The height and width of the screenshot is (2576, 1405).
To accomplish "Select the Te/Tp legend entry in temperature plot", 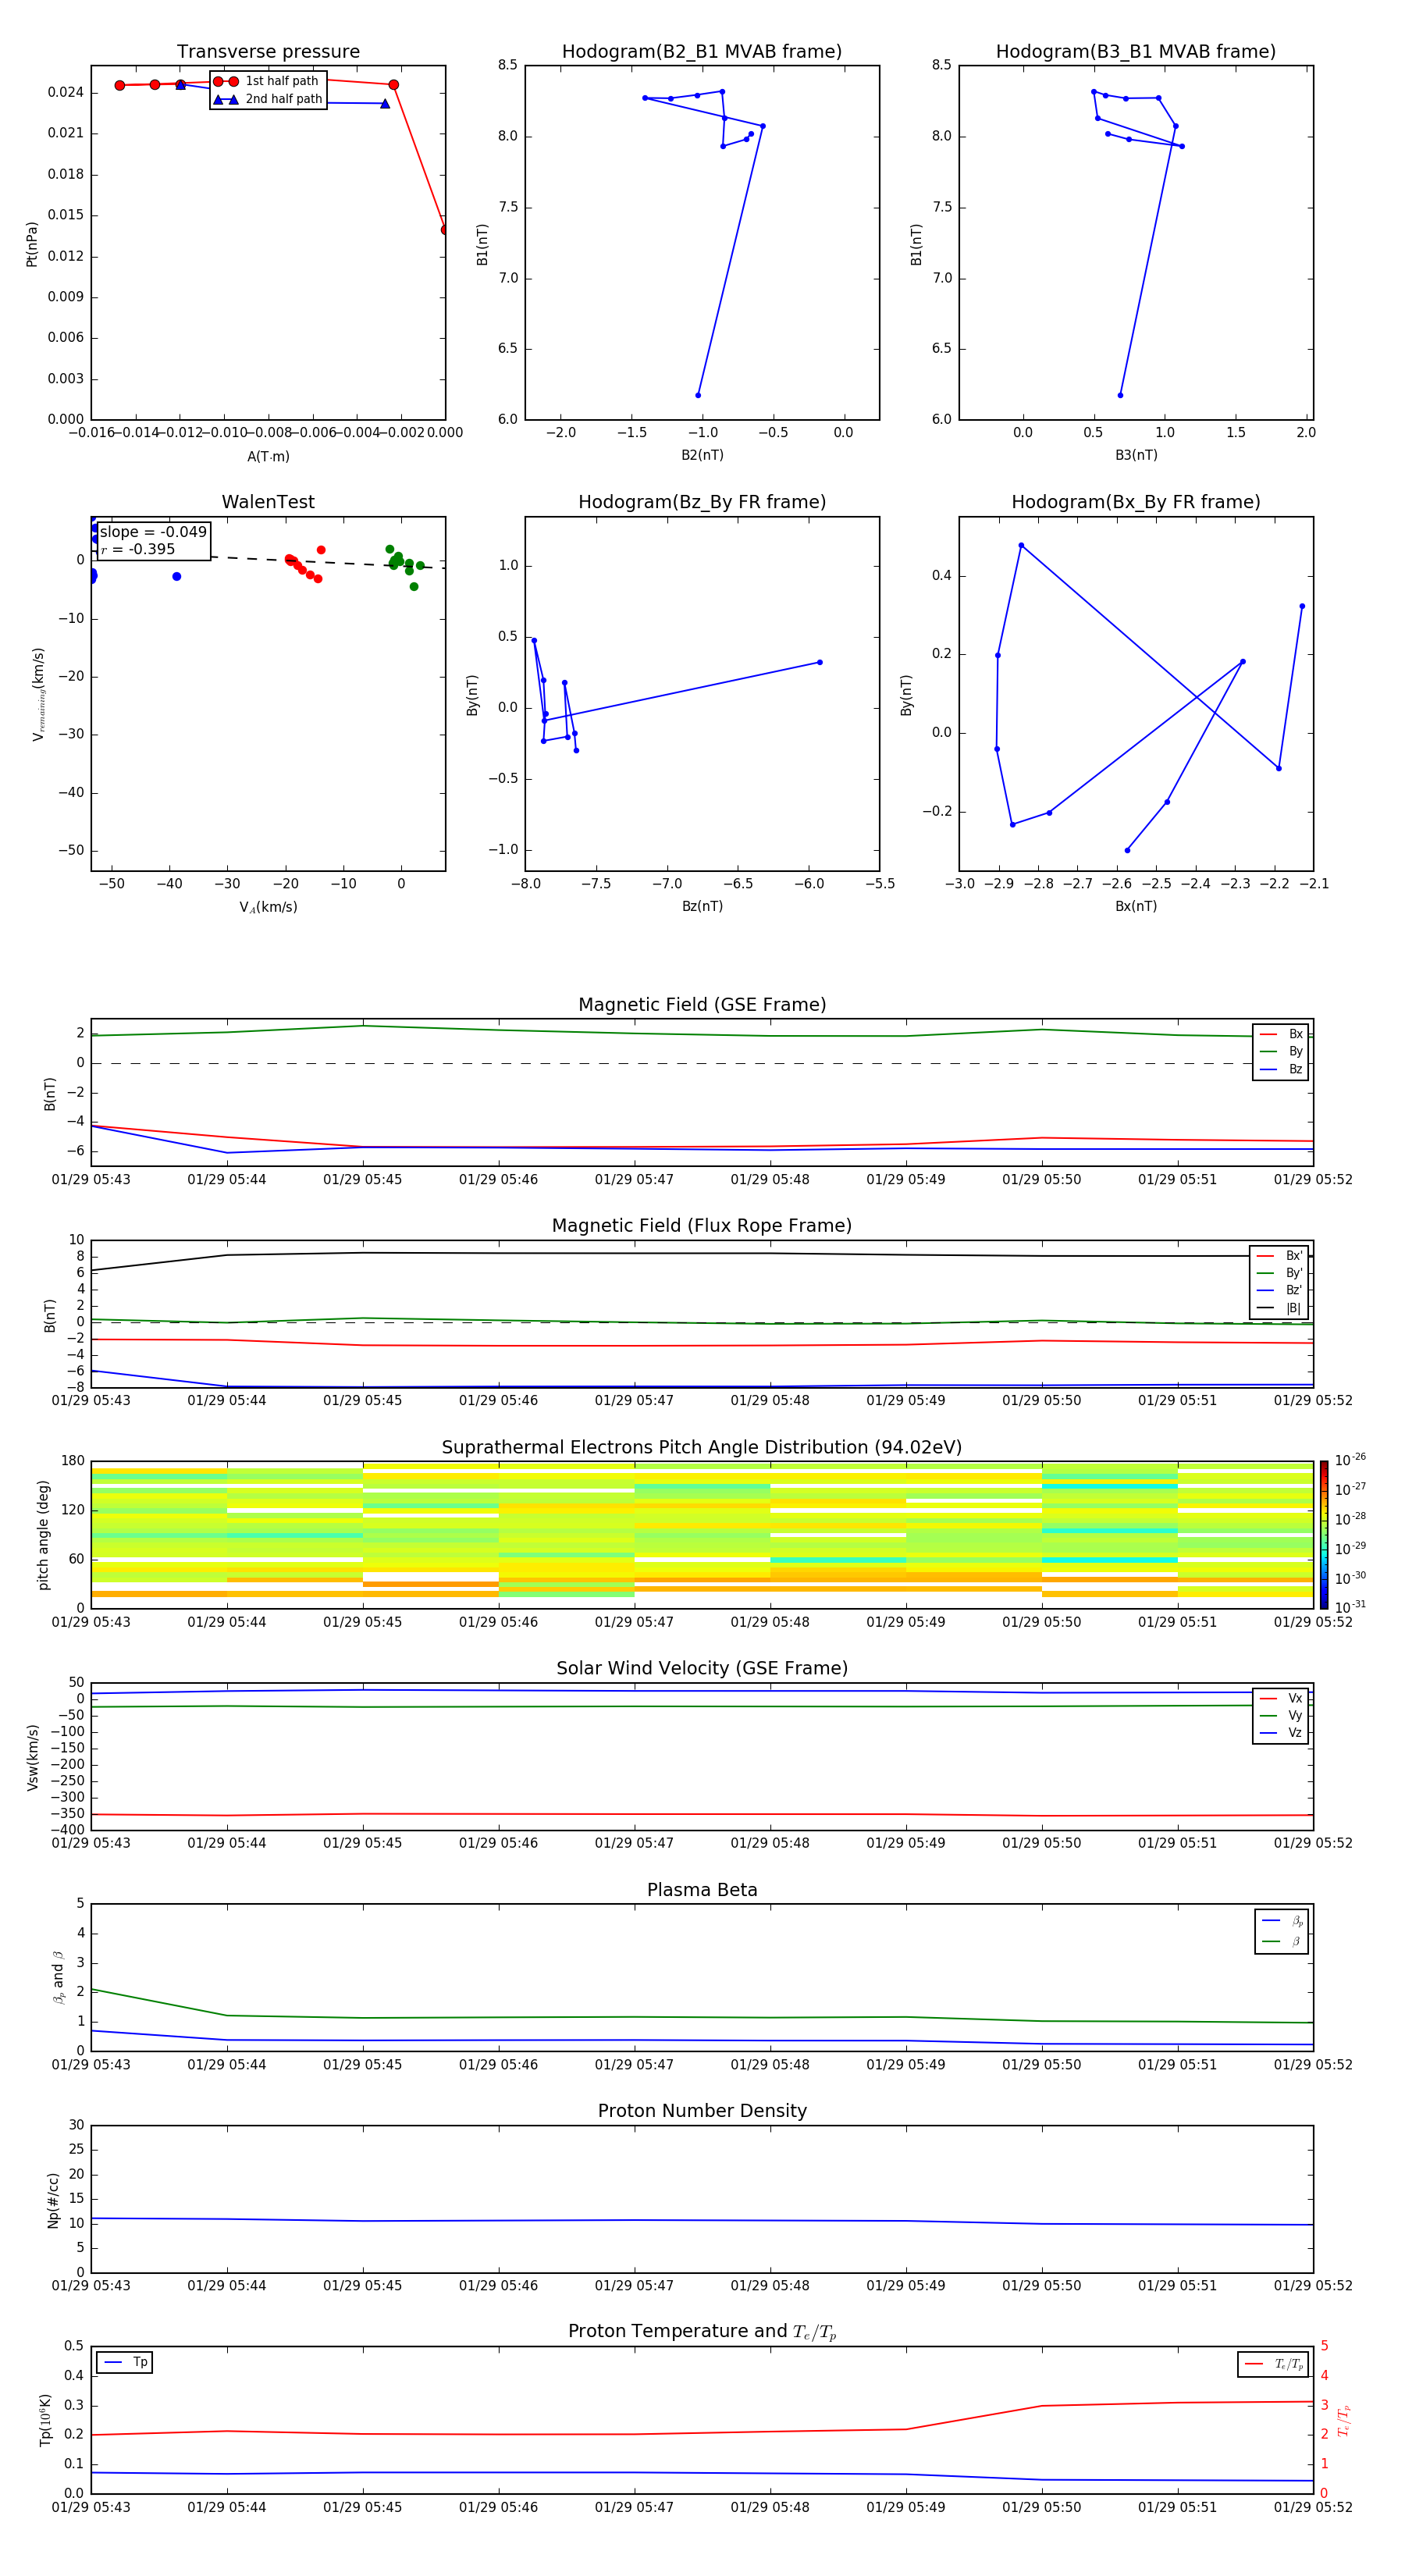I will 1274,2364.
